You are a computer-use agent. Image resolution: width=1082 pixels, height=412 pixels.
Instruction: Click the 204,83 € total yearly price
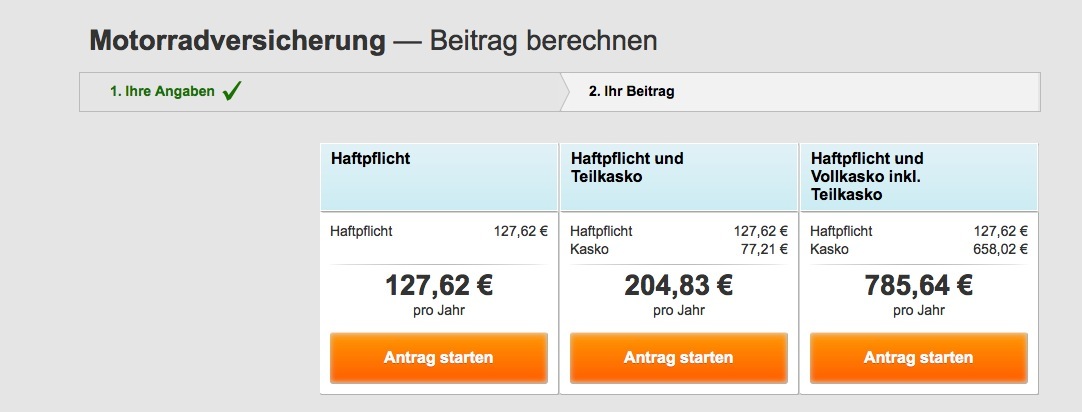click(678, 286)
